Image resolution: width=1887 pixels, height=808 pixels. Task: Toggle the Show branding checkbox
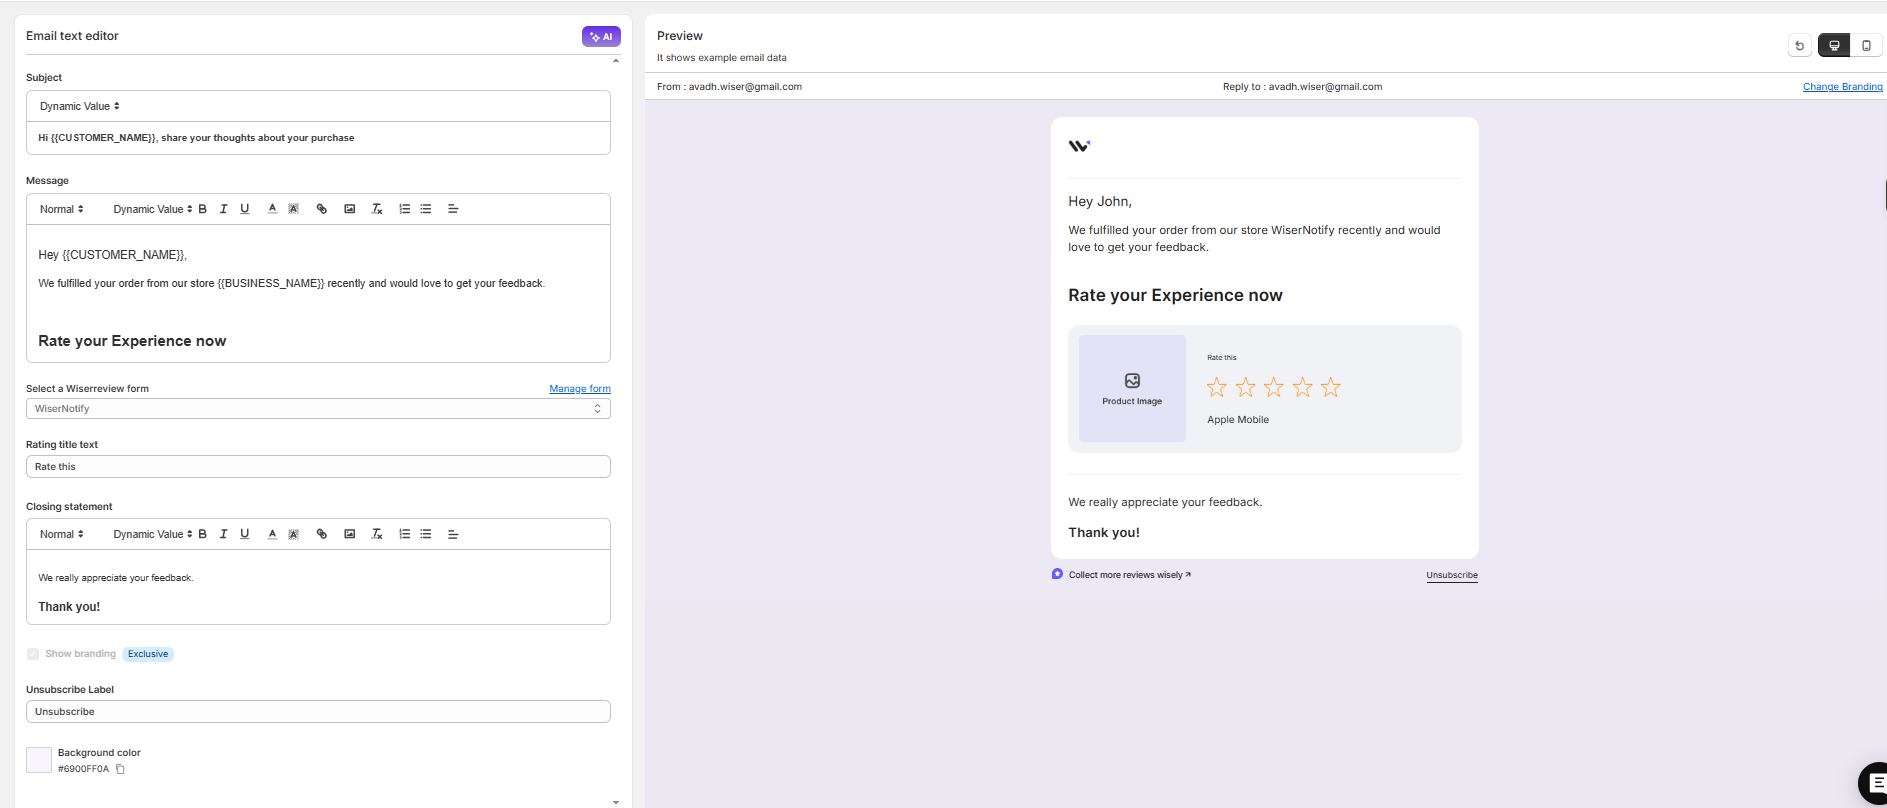pos(33,654)
